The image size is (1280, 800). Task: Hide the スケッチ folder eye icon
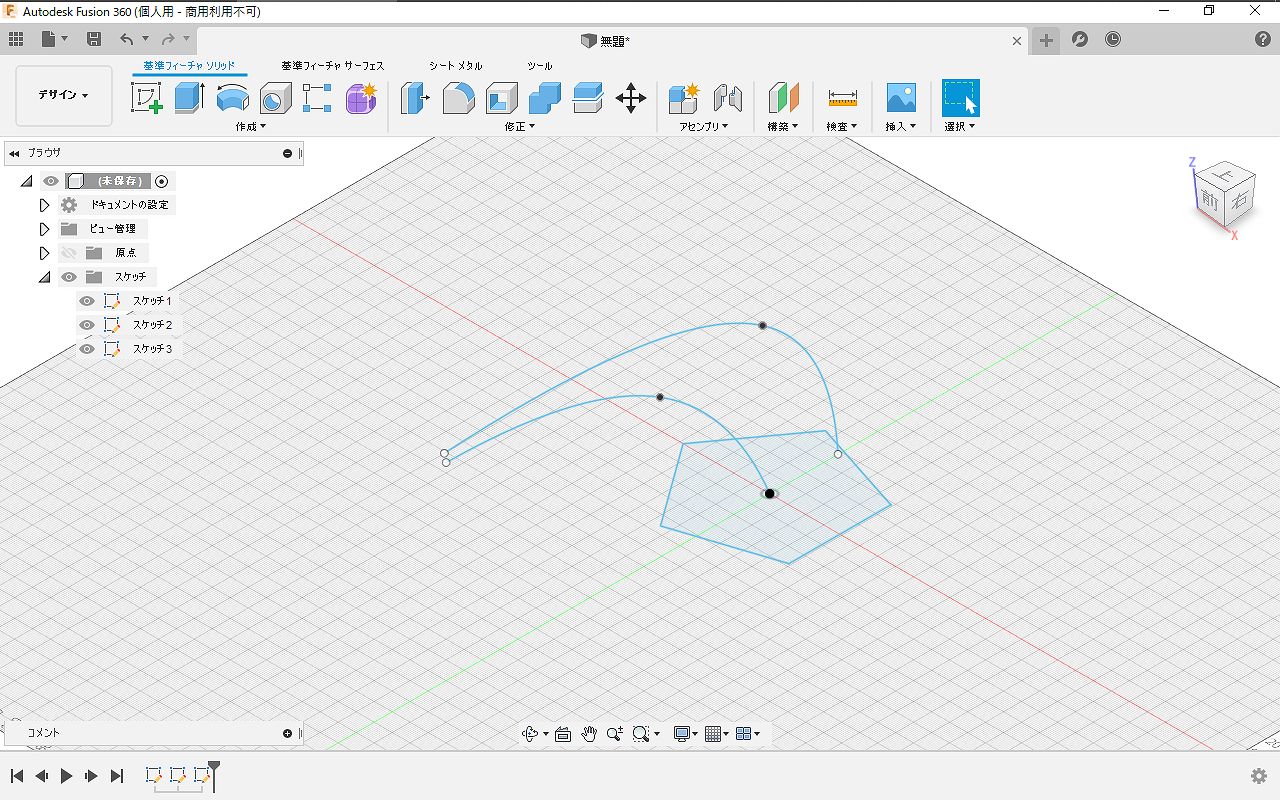[x=68, y=277]
